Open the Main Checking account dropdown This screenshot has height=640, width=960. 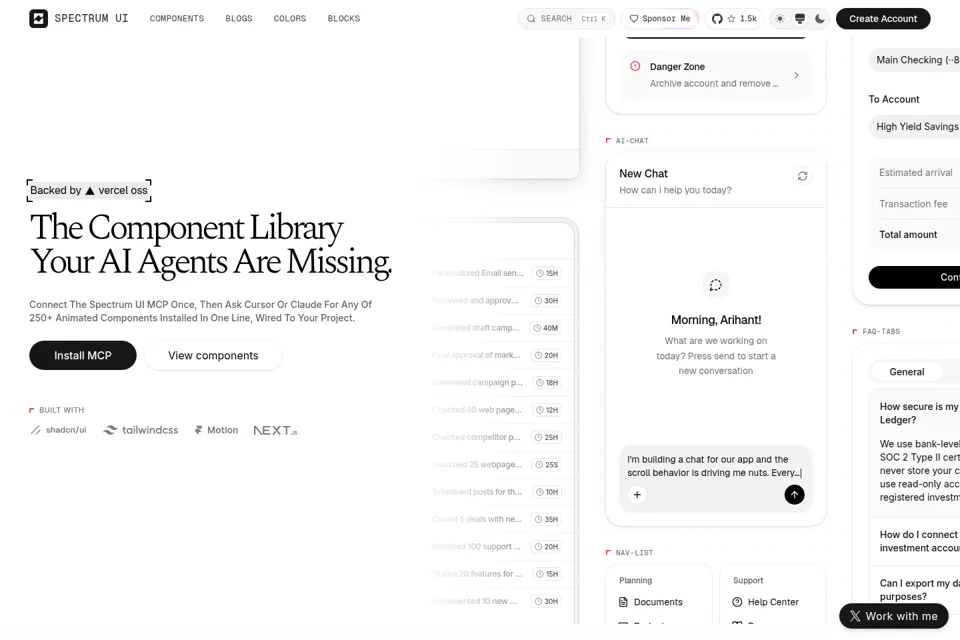(x=914, y=60)
